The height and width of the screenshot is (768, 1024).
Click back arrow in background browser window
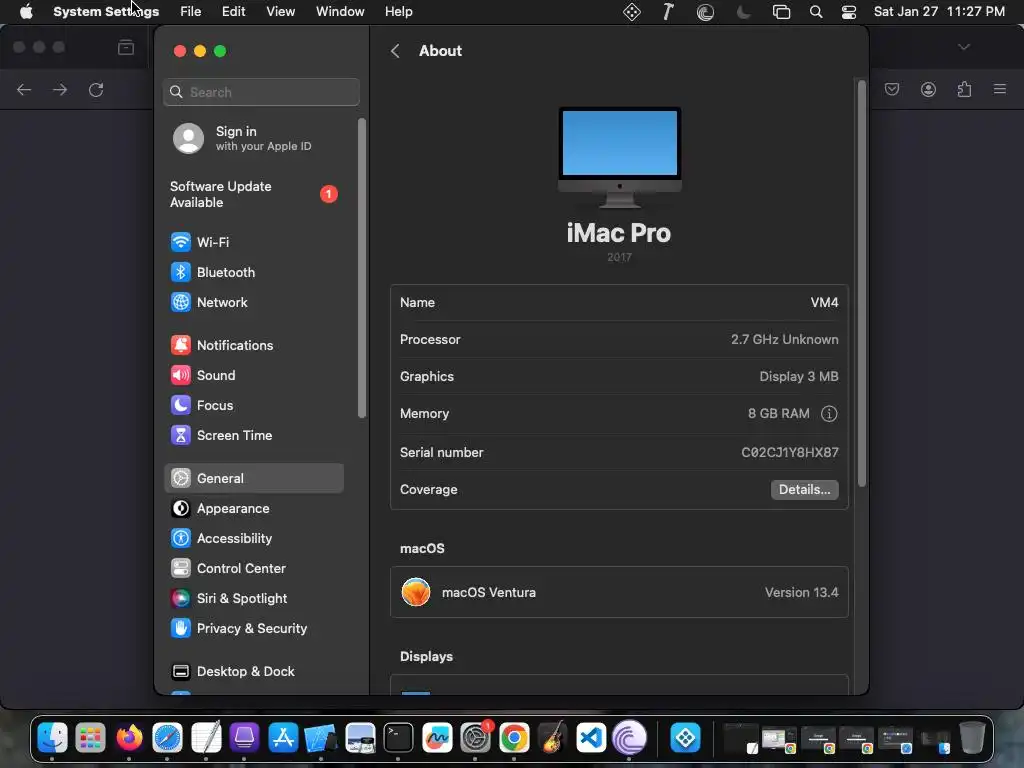click(24, 89)
